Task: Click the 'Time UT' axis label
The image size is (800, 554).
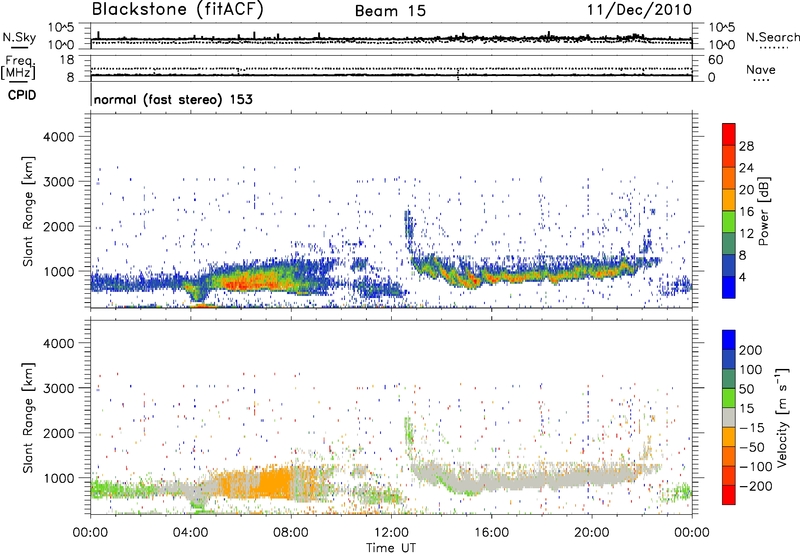Action: point(391,548)
